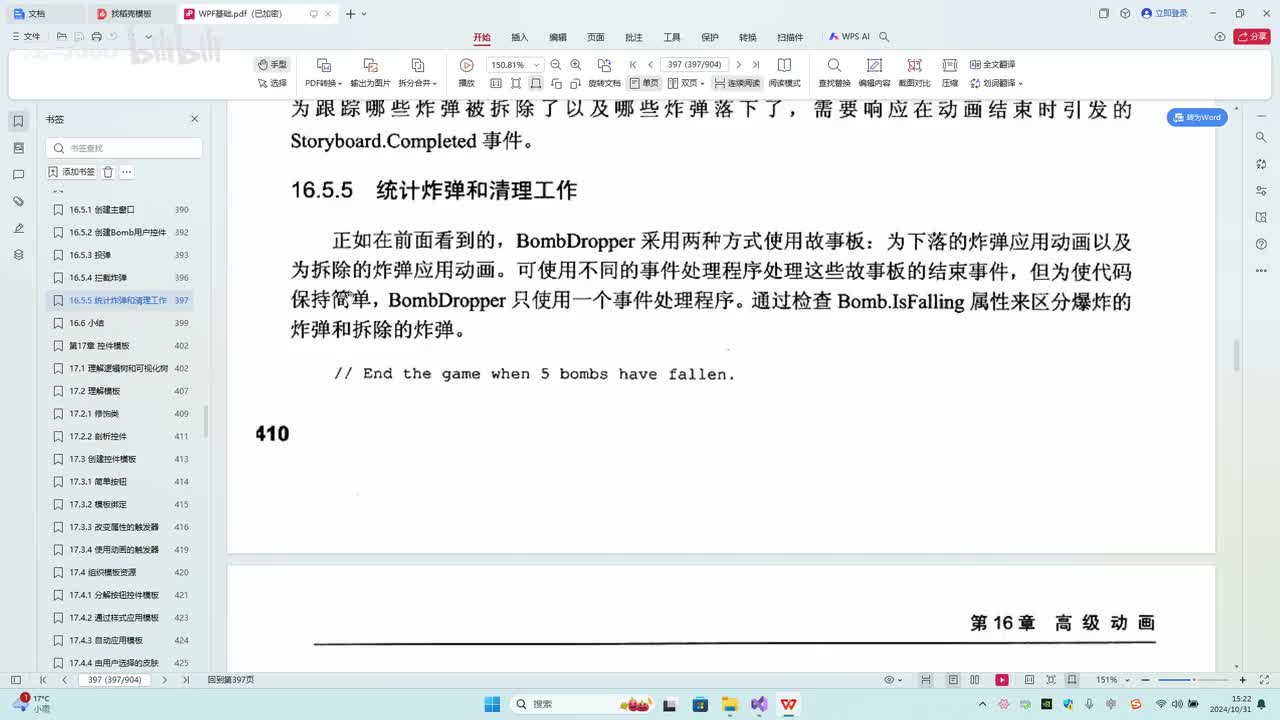Viewport: 1280px width, 720px height.
Task: Jump to last page arrow in toolbar
Action: click(x=755, y=64)
